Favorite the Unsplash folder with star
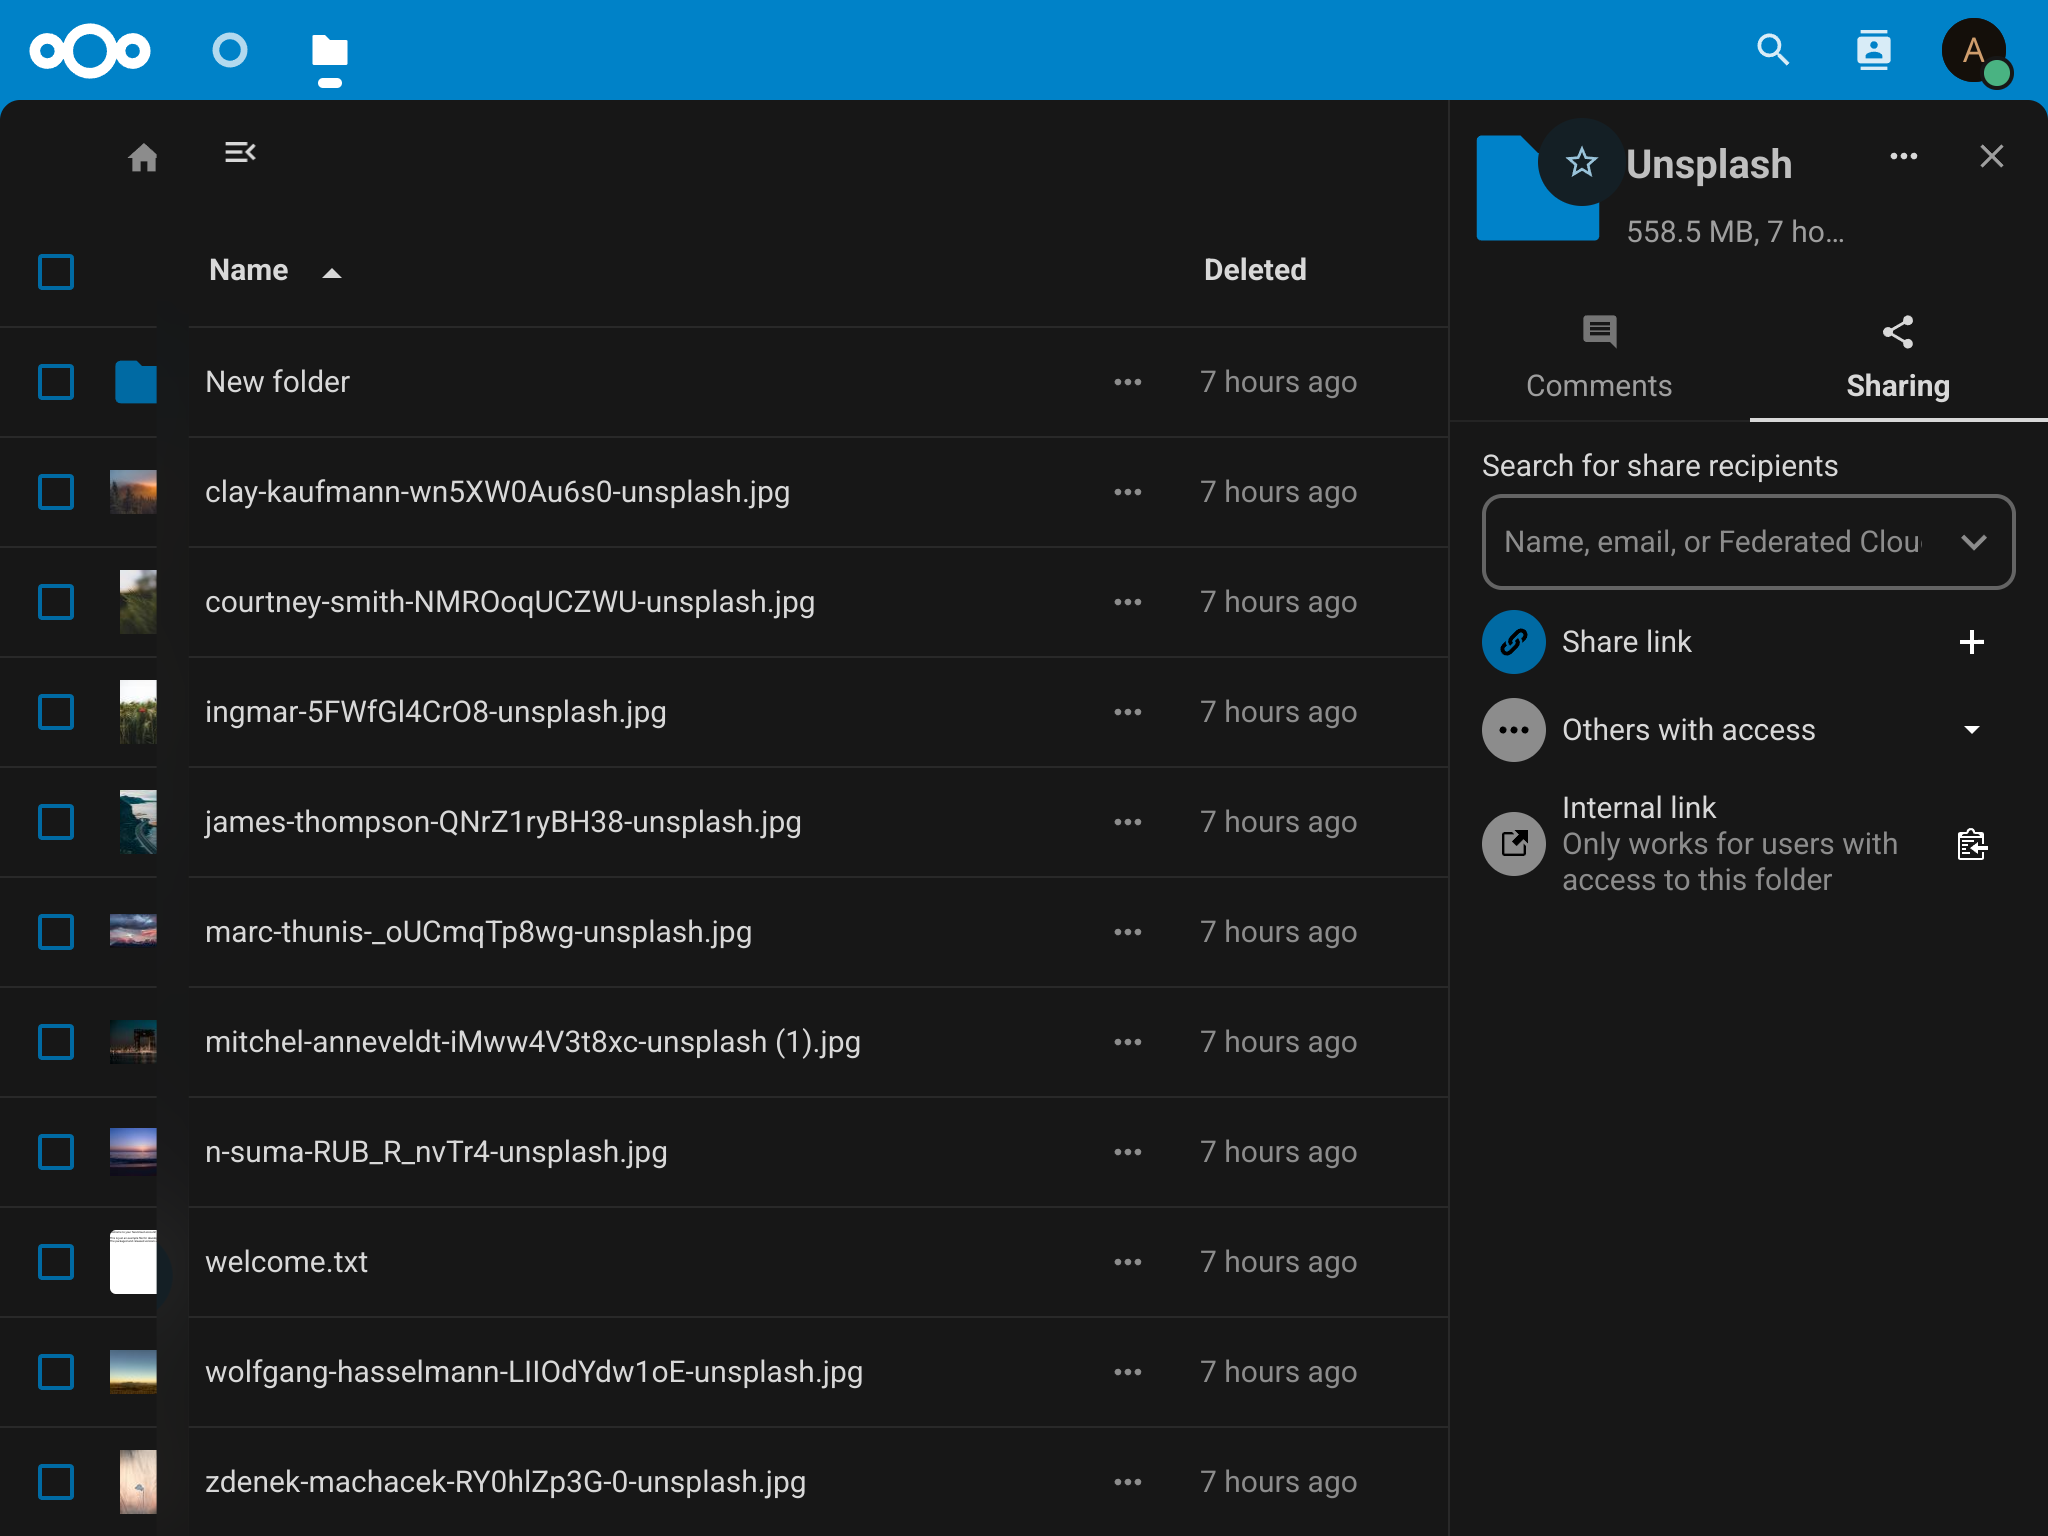 coord(1581,162)
